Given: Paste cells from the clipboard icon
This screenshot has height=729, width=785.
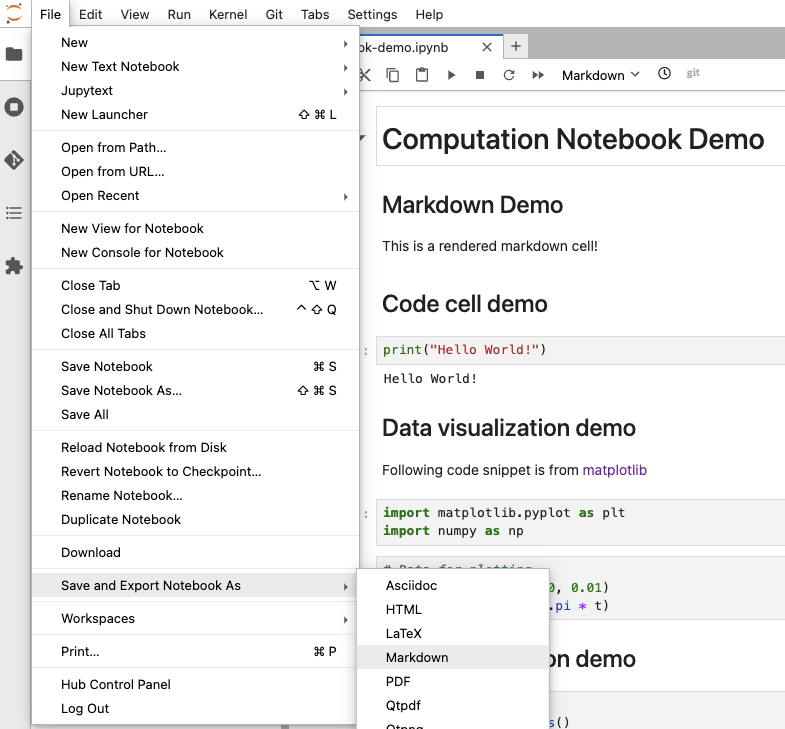Looking at the screenshot, I should 422,75.
